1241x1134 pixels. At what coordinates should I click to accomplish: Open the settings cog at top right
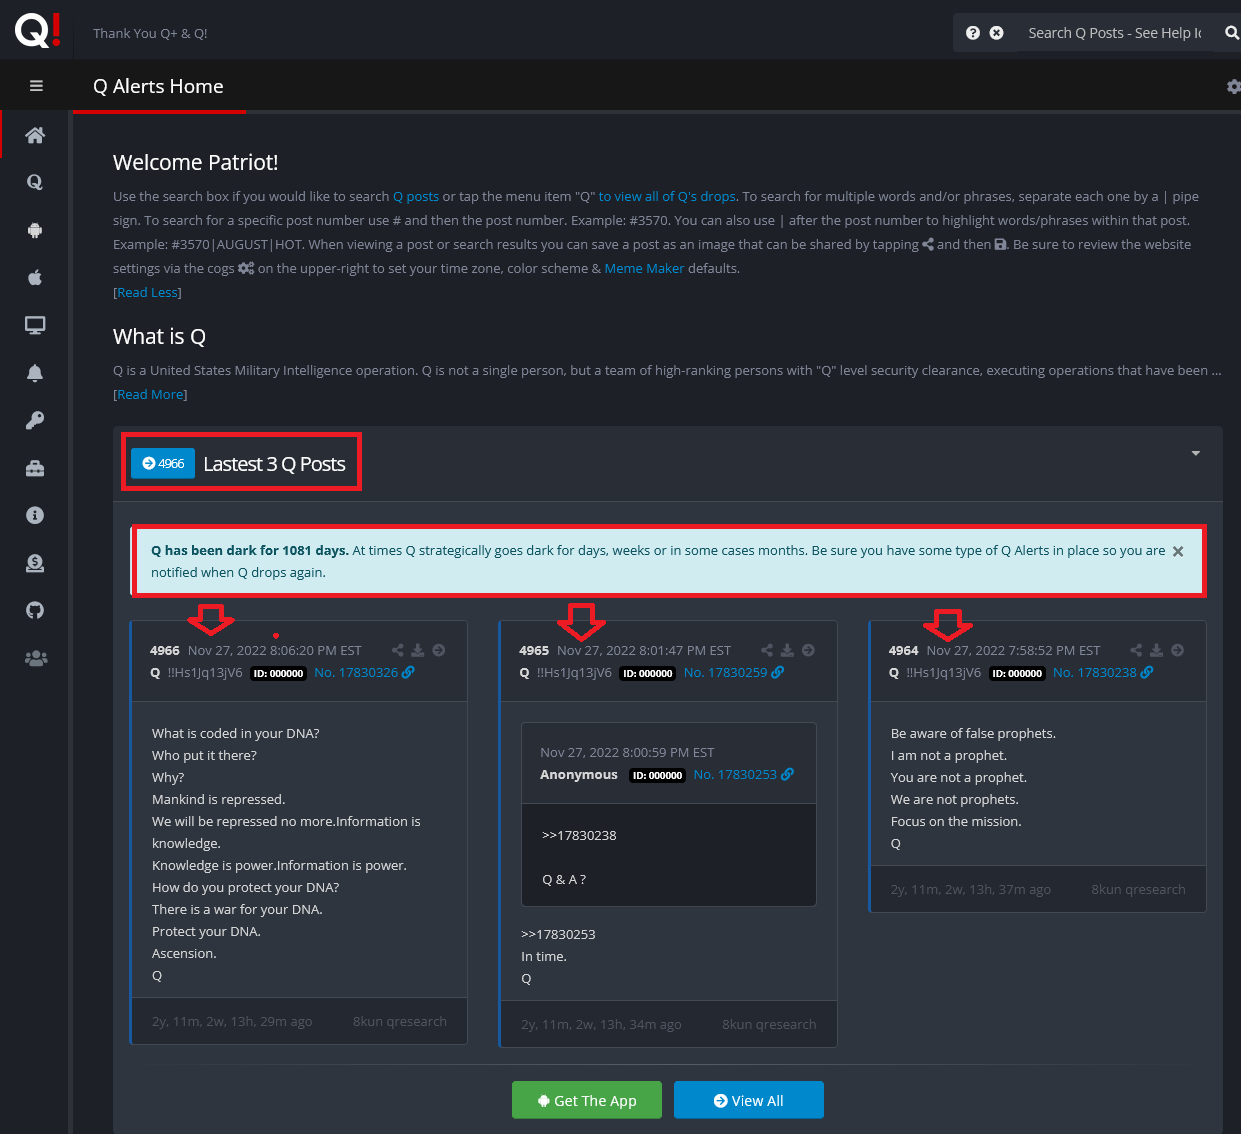point(1233,87)
